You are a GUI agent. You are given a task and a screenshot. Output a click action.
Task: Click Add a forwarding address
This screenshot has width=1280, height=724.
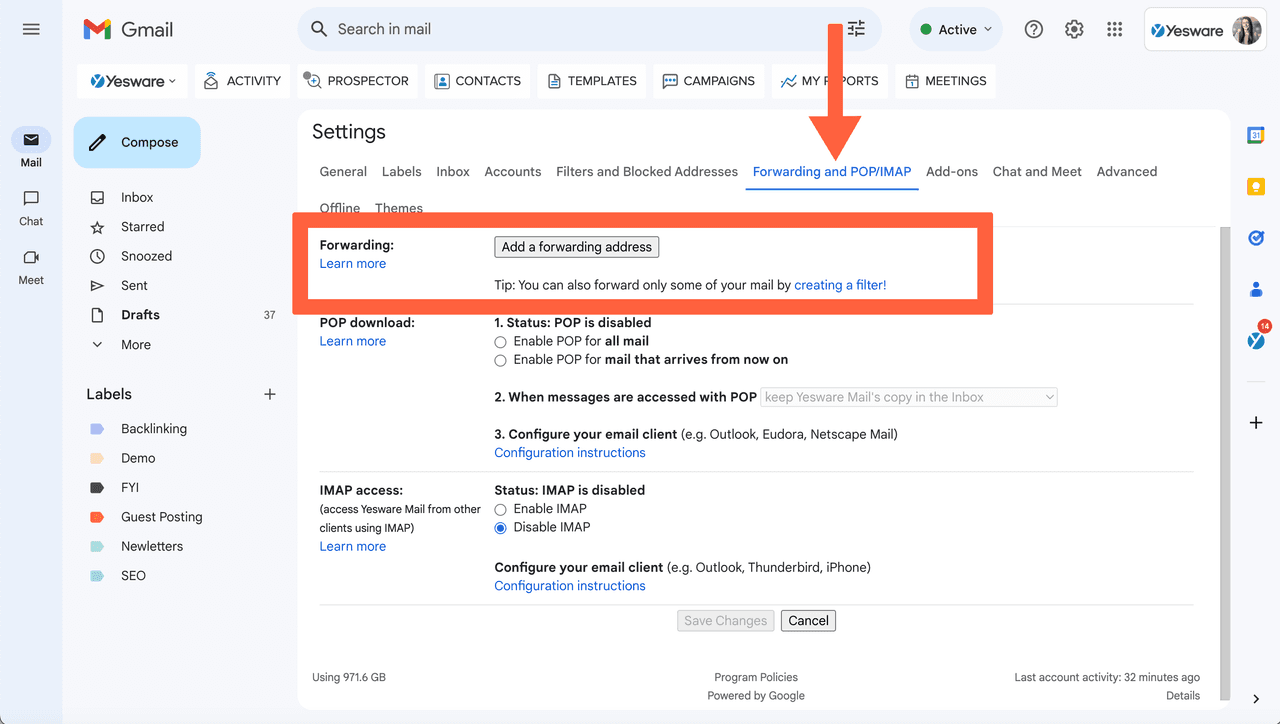pyautogui.click(x=576, y=246)
